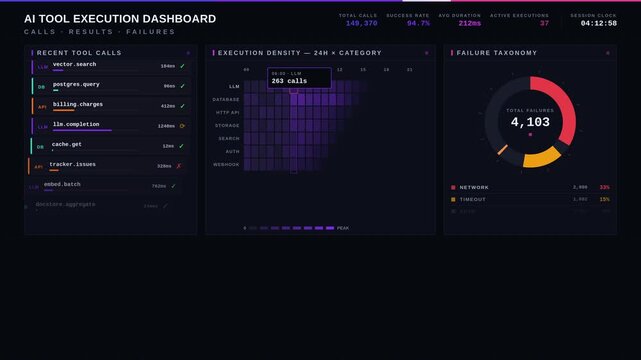Click the 33% value in NETWORK row
The width and height of the screenshot is (641, 360).
605,188
